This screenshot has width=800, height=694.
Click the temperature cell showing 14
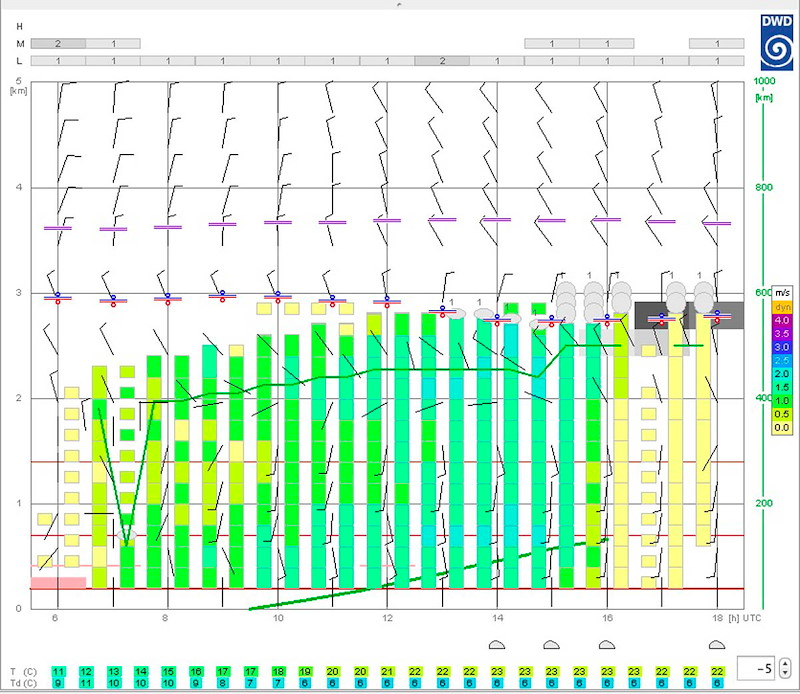(141, 672)
